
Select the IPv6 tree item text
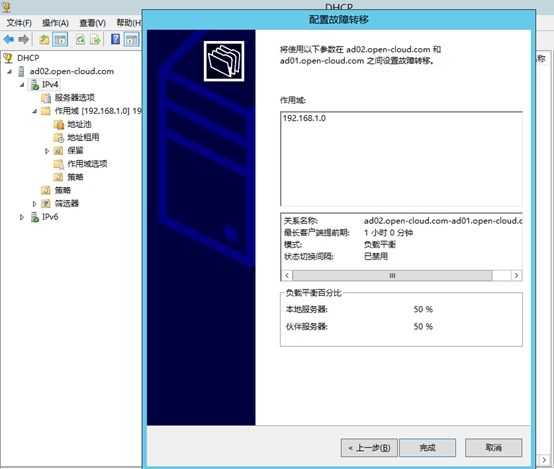point(50,217)
